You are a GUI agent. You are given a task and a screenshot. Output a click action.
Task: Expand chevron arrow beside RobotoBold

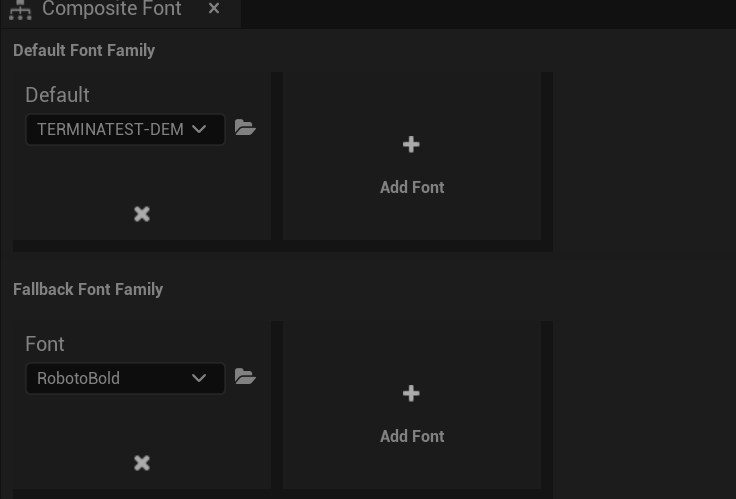199,378
